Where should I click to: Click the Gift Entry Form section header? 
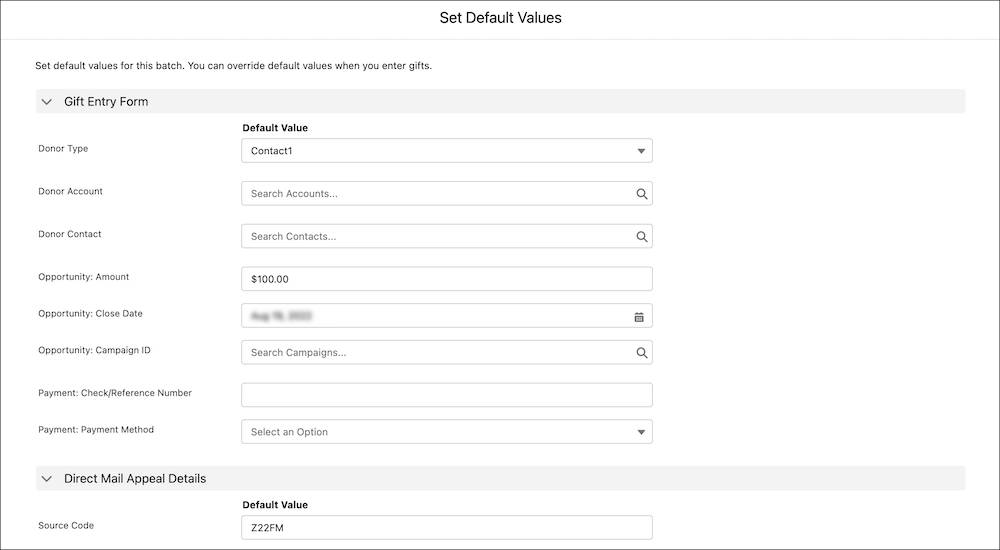(106, 102)
